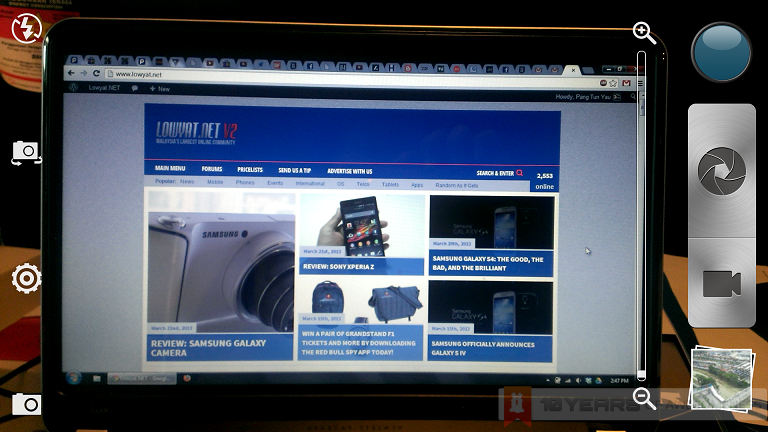The height and width of the screenshot is (432, 768).
Task: Click the volume tray icon on laptop
Action: [578, 381]
